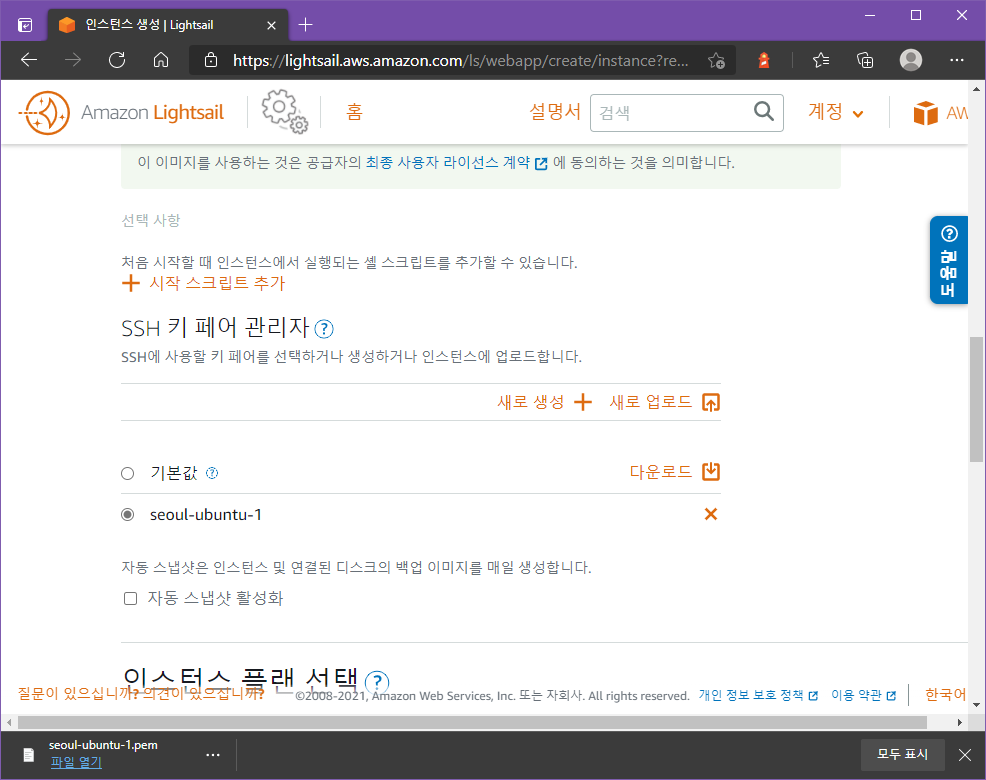Screen dimensions: 986x780
Task: Select the seoul-ubuntu-1 radio button
Action: pyautogui.click(x=128, y=515)
